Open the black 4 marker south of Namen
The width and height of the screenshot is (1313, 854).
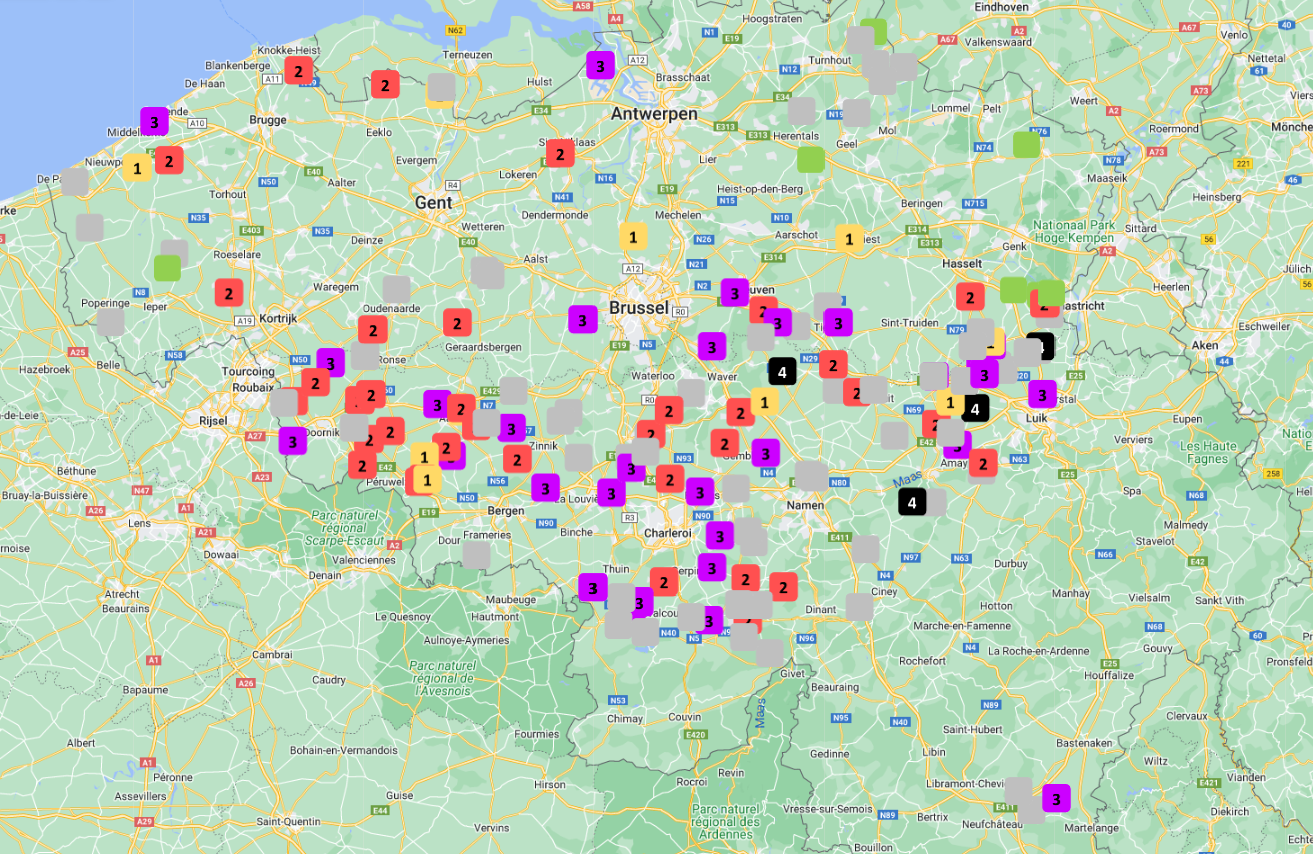tap(912, 501)
